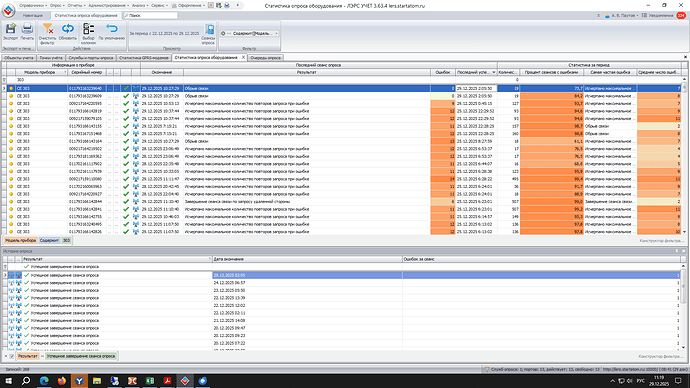Close the Статистика опроса оборудования tab
Screen dimensions: 690x388
click(243, 57)
